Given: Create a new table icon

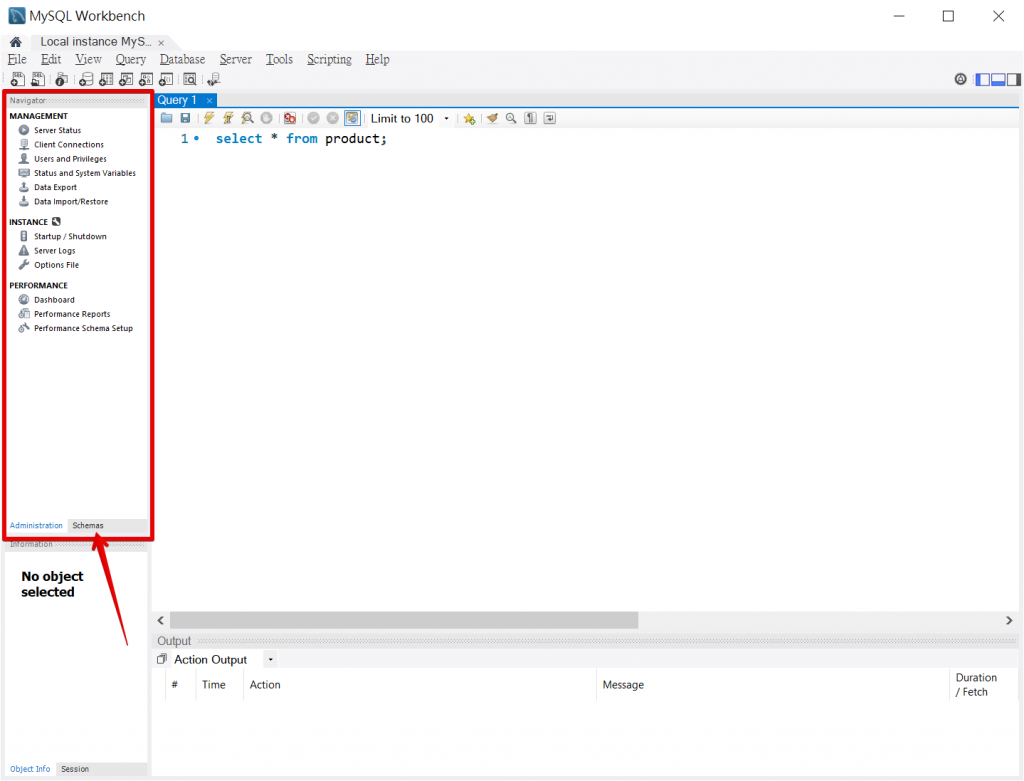Looking at the screenshot, I should coord(106,80).
